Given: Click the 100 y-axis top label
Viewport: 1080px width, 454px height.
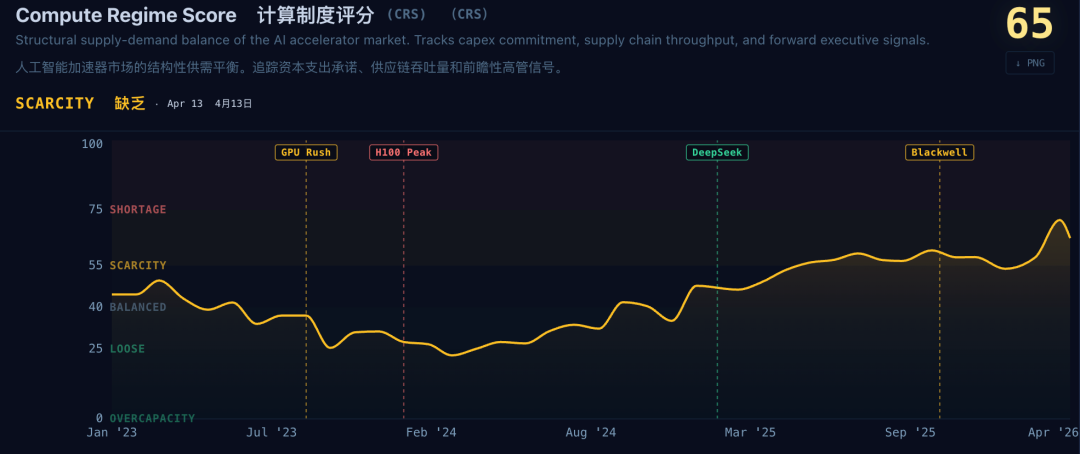Looking at the screenshot, I should click(x=92, y=144).
